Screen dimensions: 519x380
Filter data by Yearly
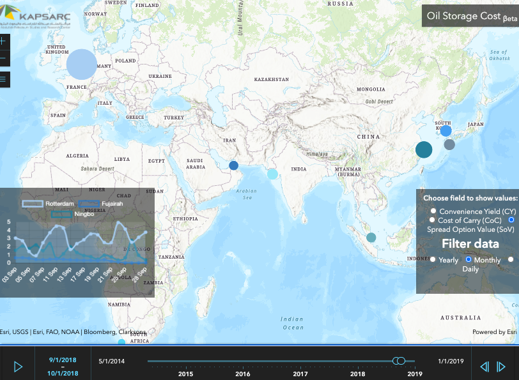433,259
